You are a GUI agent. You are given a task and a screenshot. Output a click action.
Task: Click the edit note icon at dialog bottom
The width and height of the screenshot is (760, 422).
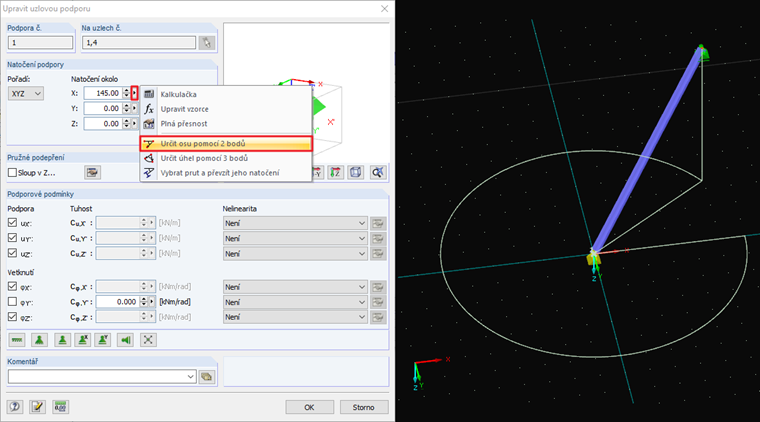pyautogui.click(x=37, y=406)
